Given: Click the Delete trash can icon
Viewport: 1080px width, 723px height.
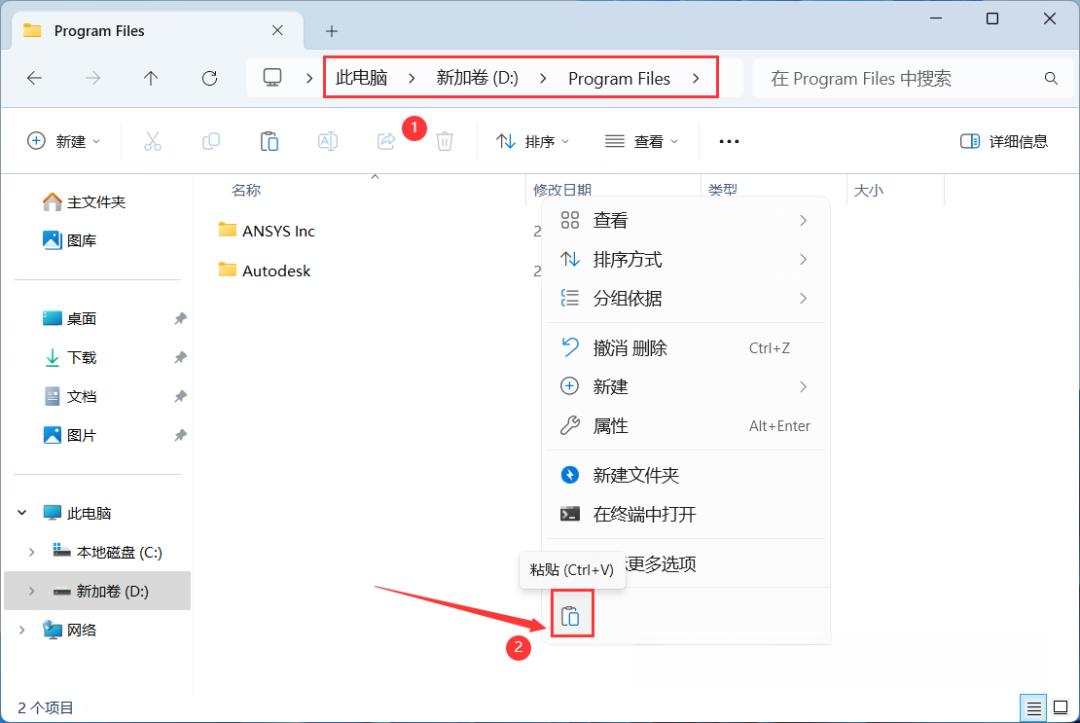Looking at the screenshot, I should (444, 141).
